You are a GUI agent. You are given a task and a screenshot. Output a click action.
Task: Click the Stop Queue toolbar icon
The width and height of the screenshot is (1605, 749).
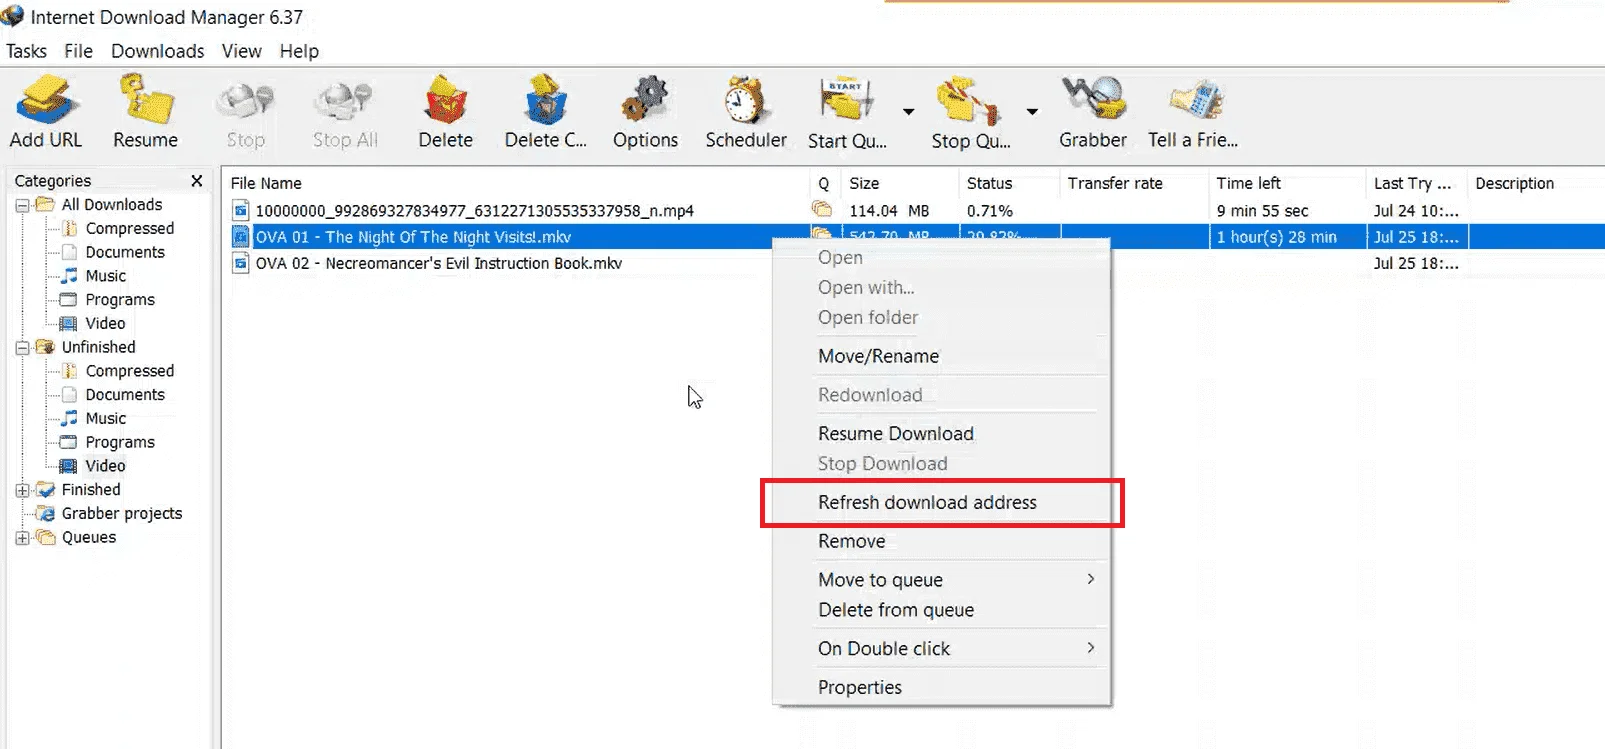[x=968, y=100]
